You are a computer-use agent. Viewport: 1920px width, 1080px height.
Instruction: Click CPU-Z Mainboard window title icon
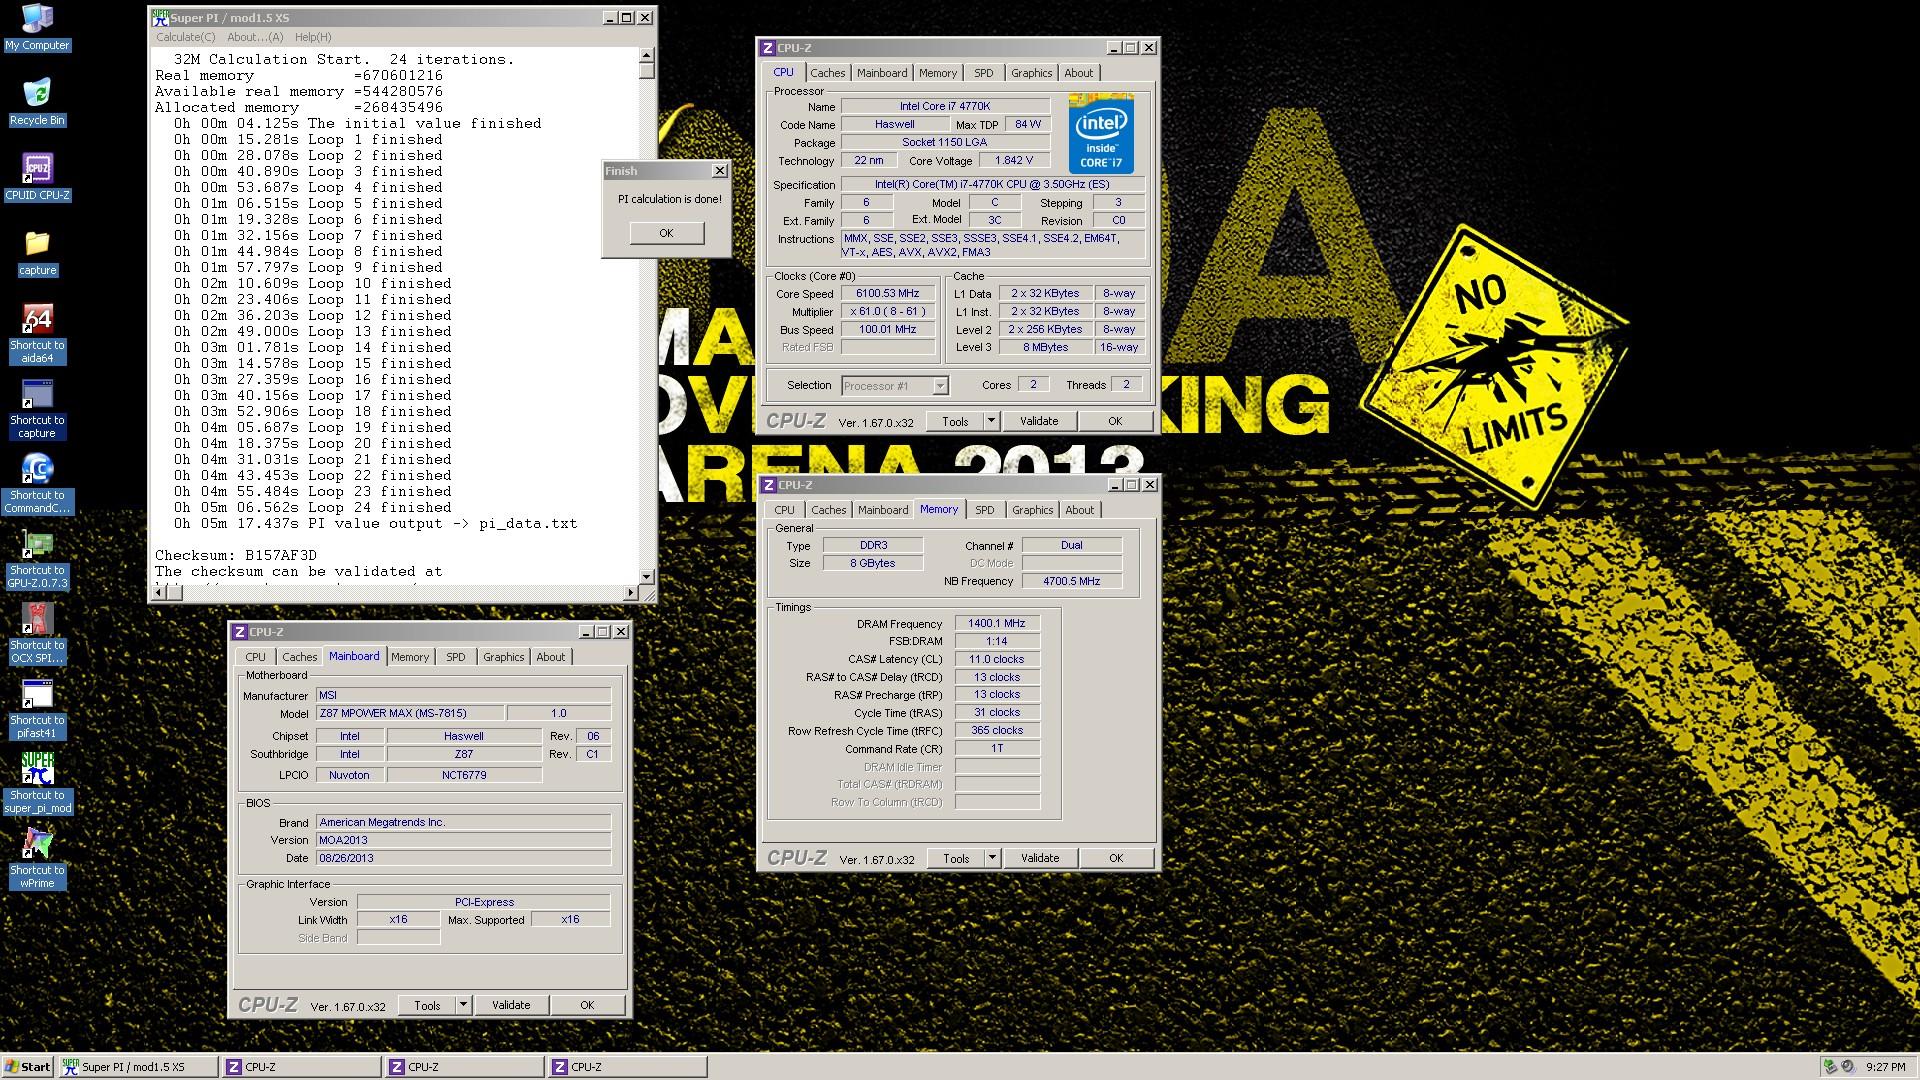[x=240, y=631]
